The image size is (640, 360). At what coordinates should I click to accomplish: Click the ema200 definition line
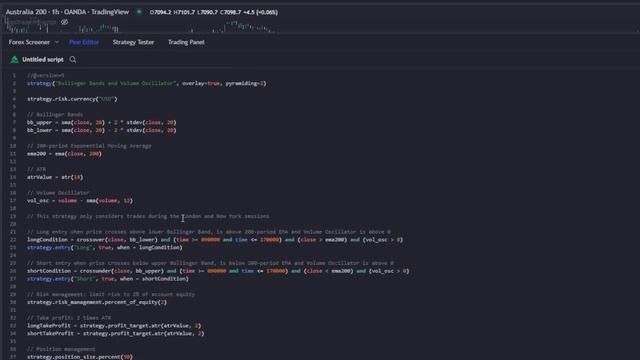[64, 154]
